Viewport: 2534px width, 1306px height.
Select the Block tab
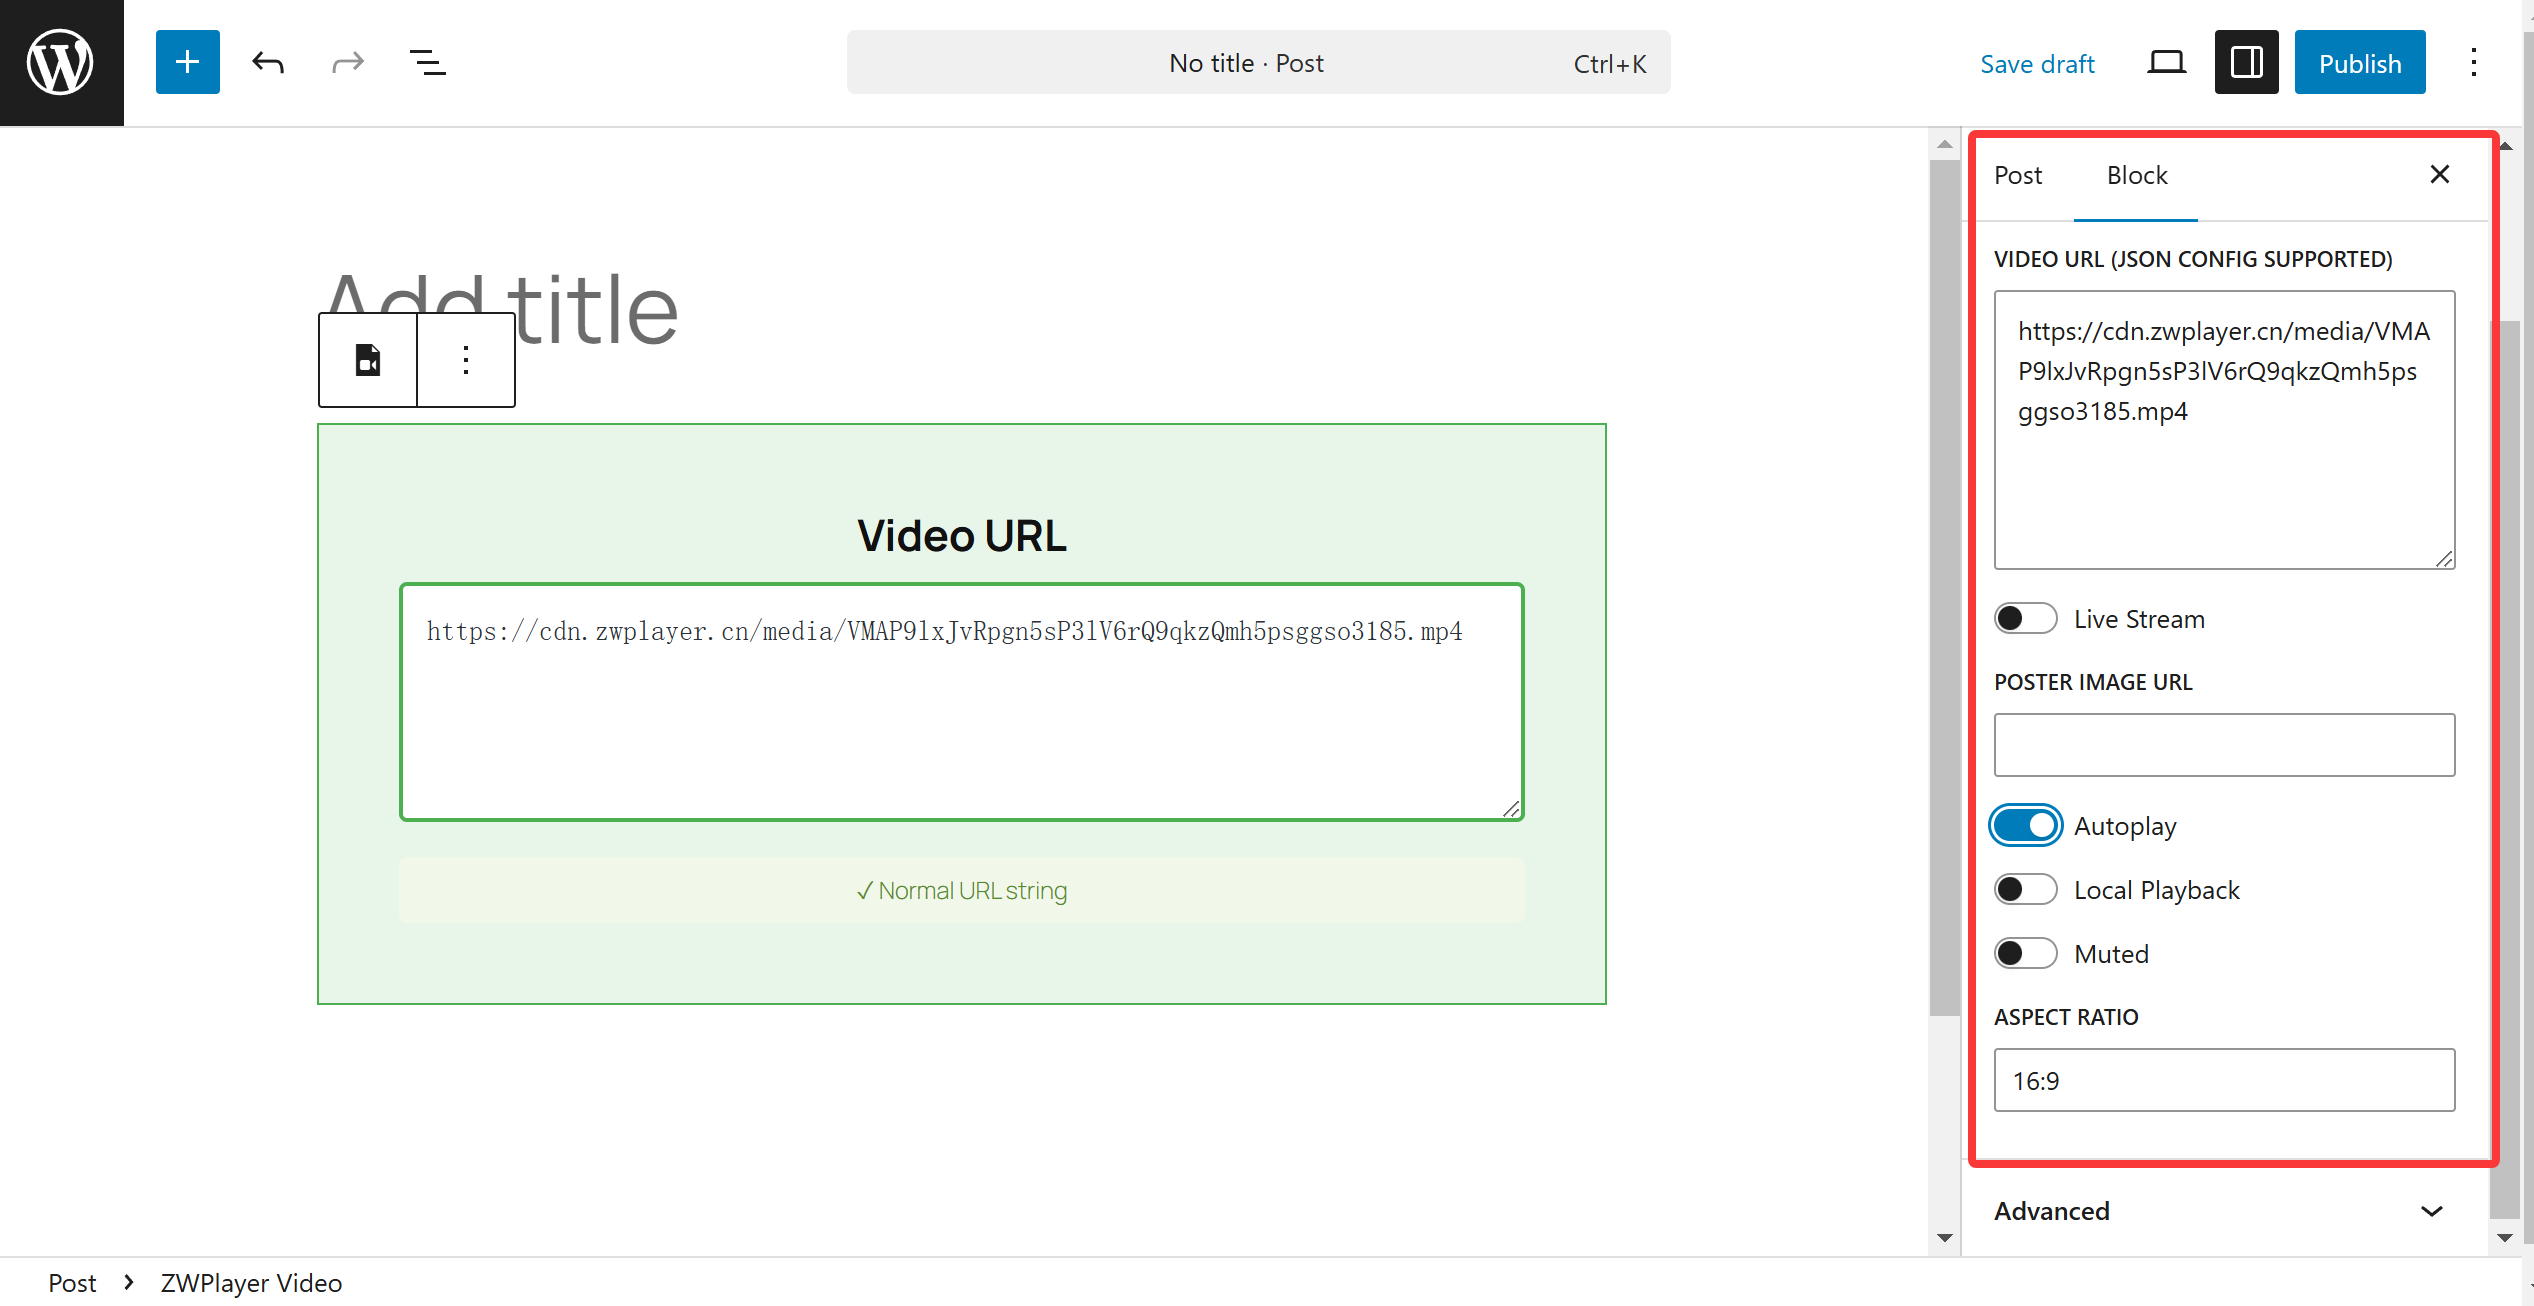click(x=2136, y=176)
